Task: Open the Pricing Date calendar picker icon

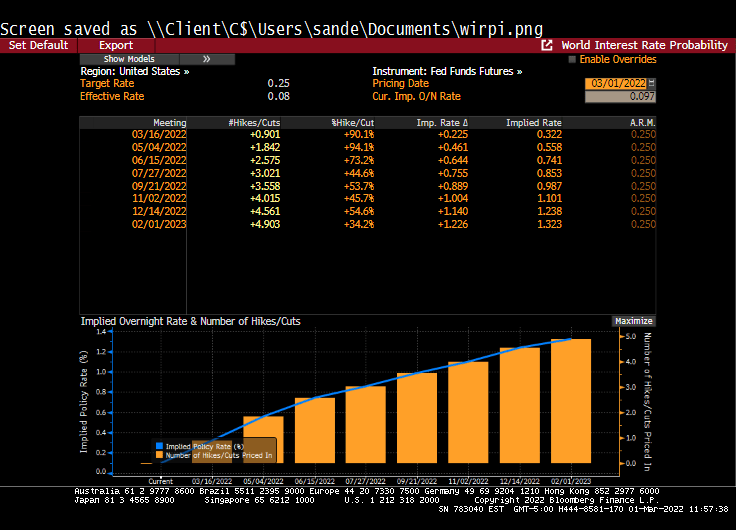Action: coord(652,84)
